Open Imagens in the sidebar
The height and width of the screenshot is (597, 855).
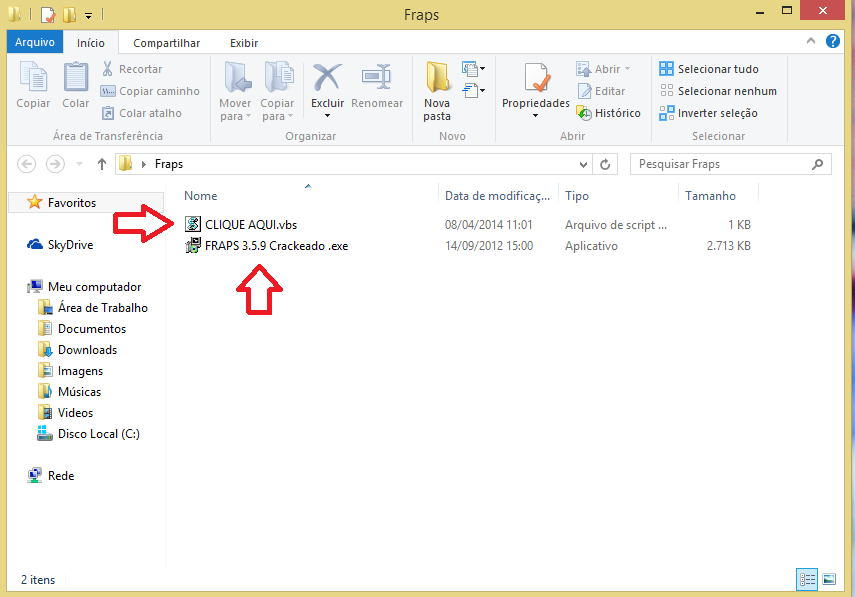[x=70, y=371]
